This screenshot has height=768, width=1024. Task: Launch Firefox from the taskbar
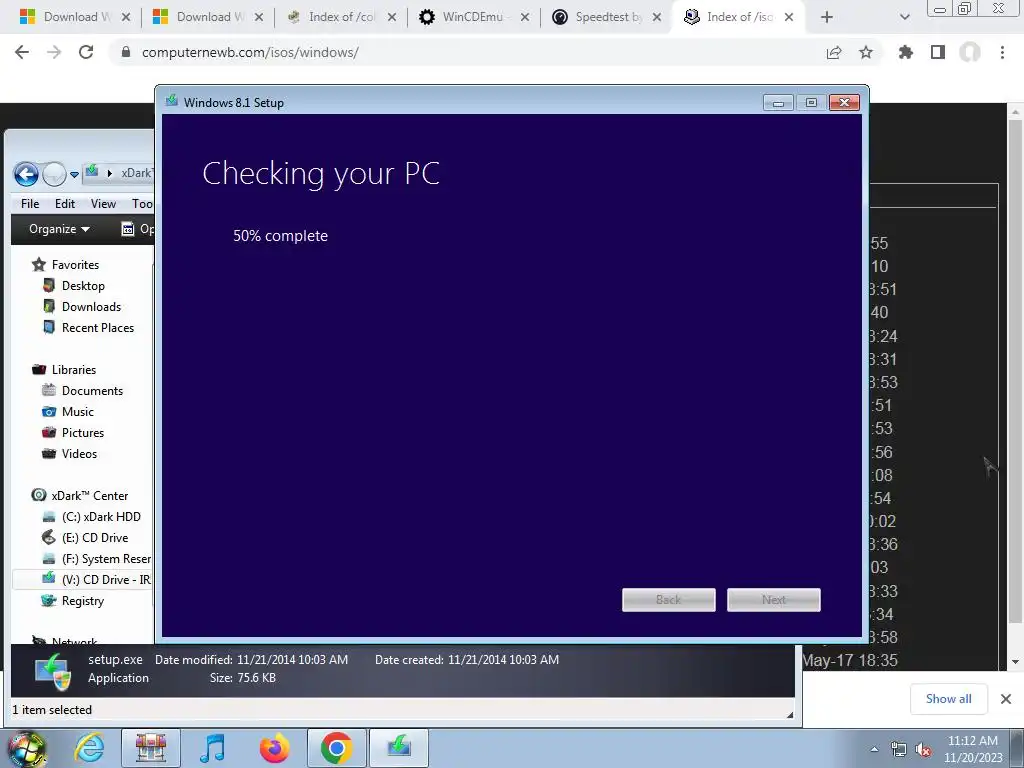pyautogui.click(x=274, y=748)
